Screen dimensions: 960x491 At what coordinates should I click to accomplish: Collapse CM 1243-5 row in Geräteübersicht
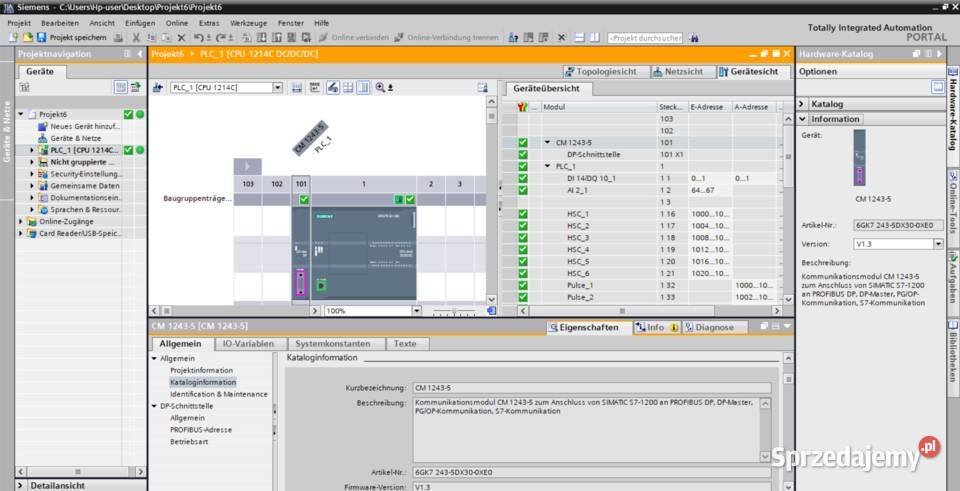[547, 142]
